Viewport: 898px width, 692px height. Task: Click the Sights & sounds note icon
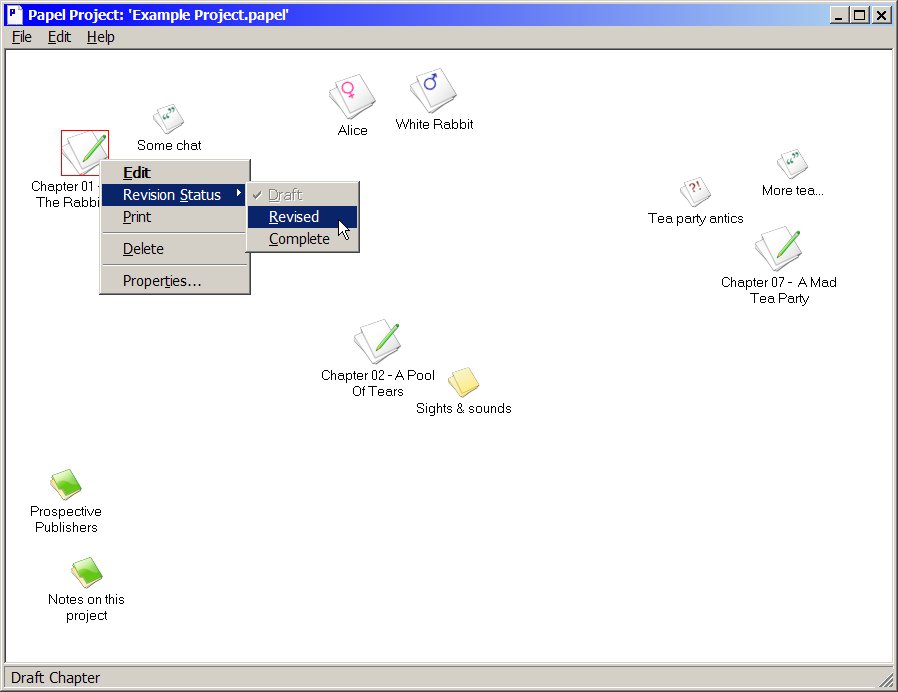click(463, 382)
